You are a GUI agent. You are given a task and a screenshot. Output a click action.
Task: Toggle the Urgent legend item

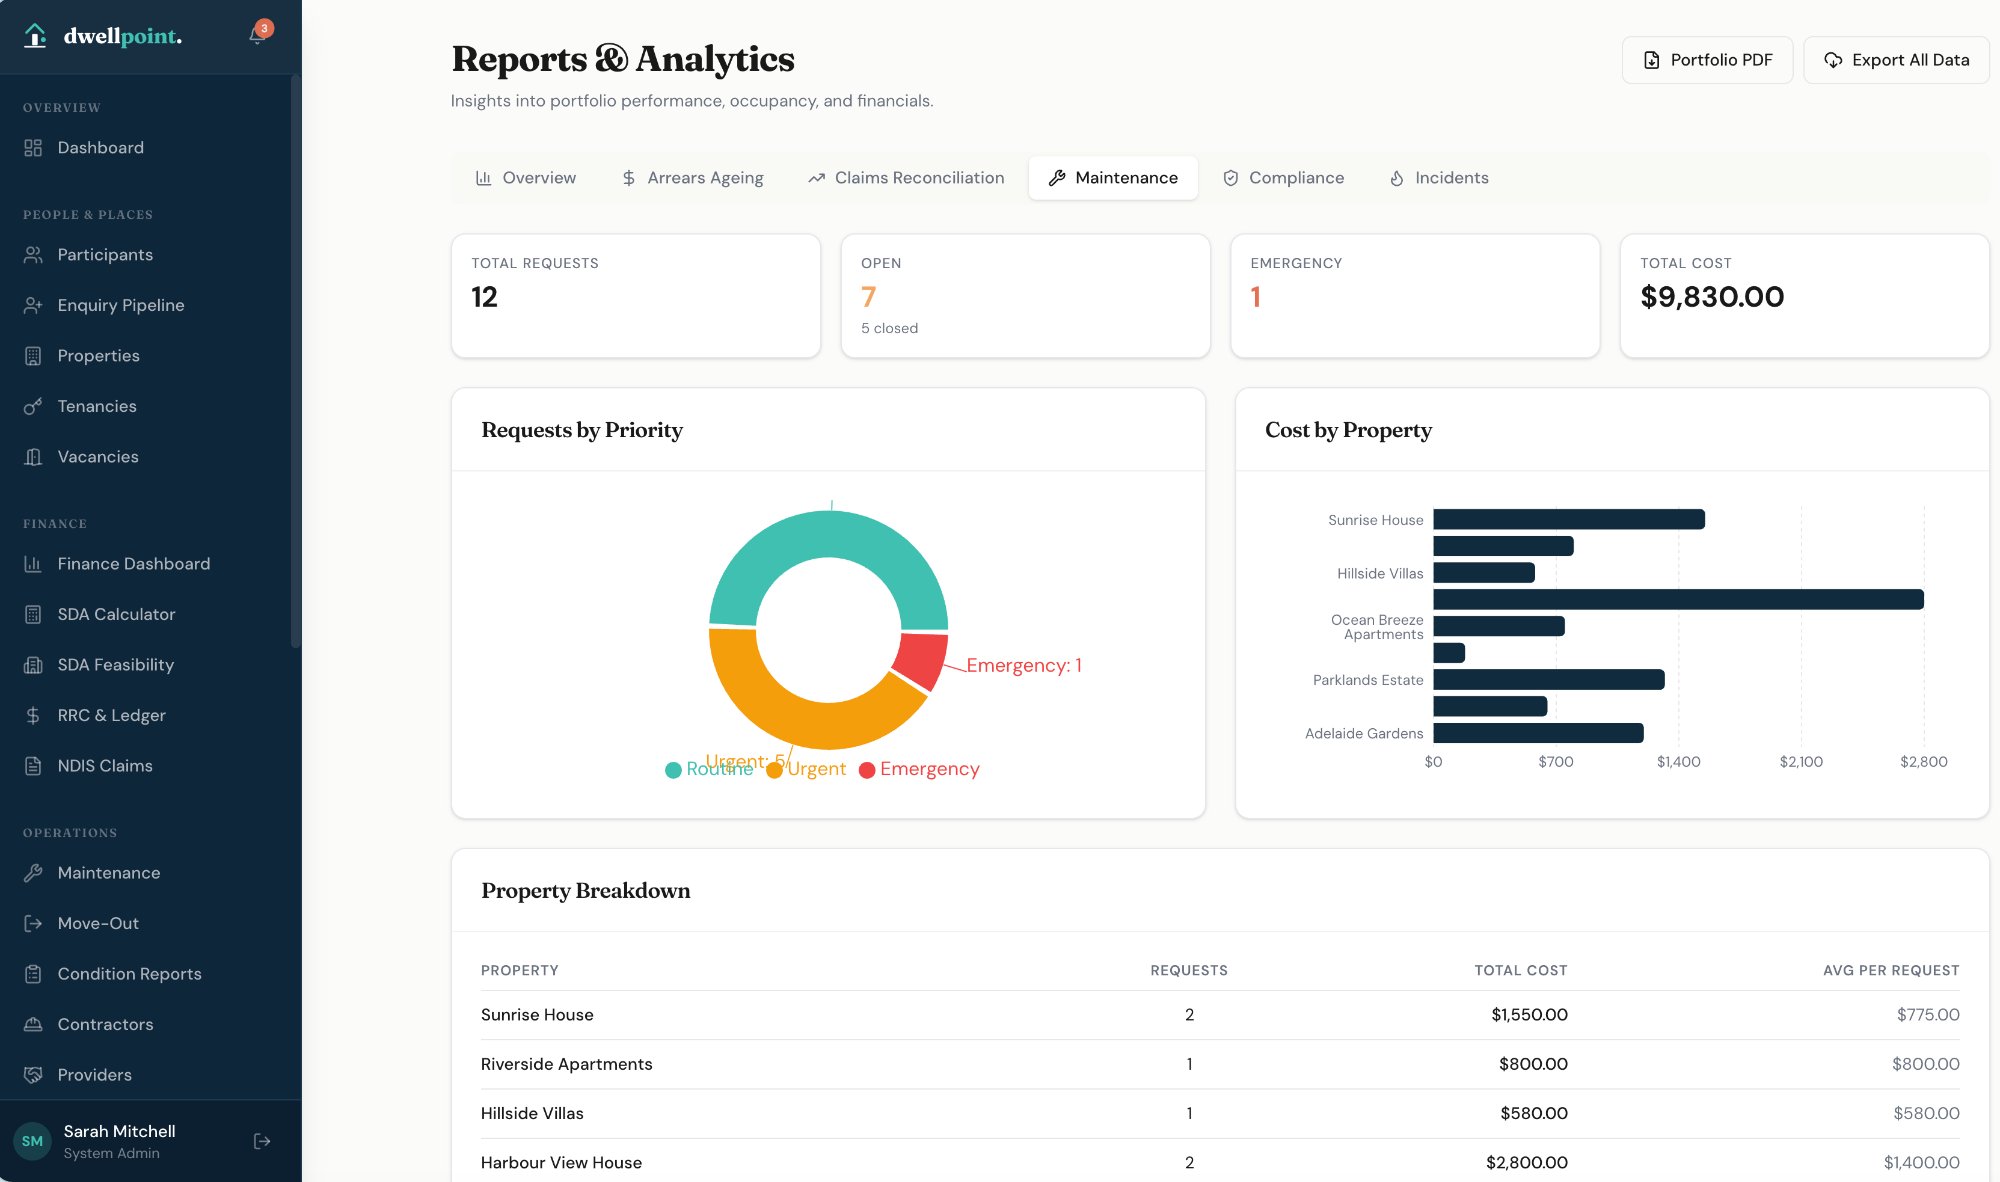click(x=806, y=769)
